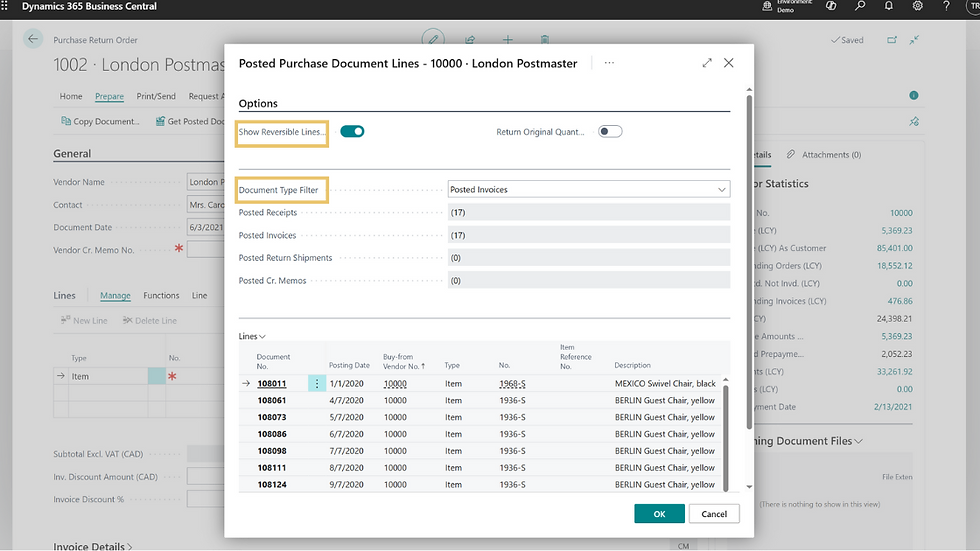The image size is (980, 551).
Task: Toggle Show Reversible Lines Only switch
Action: [x=352, y=131]
